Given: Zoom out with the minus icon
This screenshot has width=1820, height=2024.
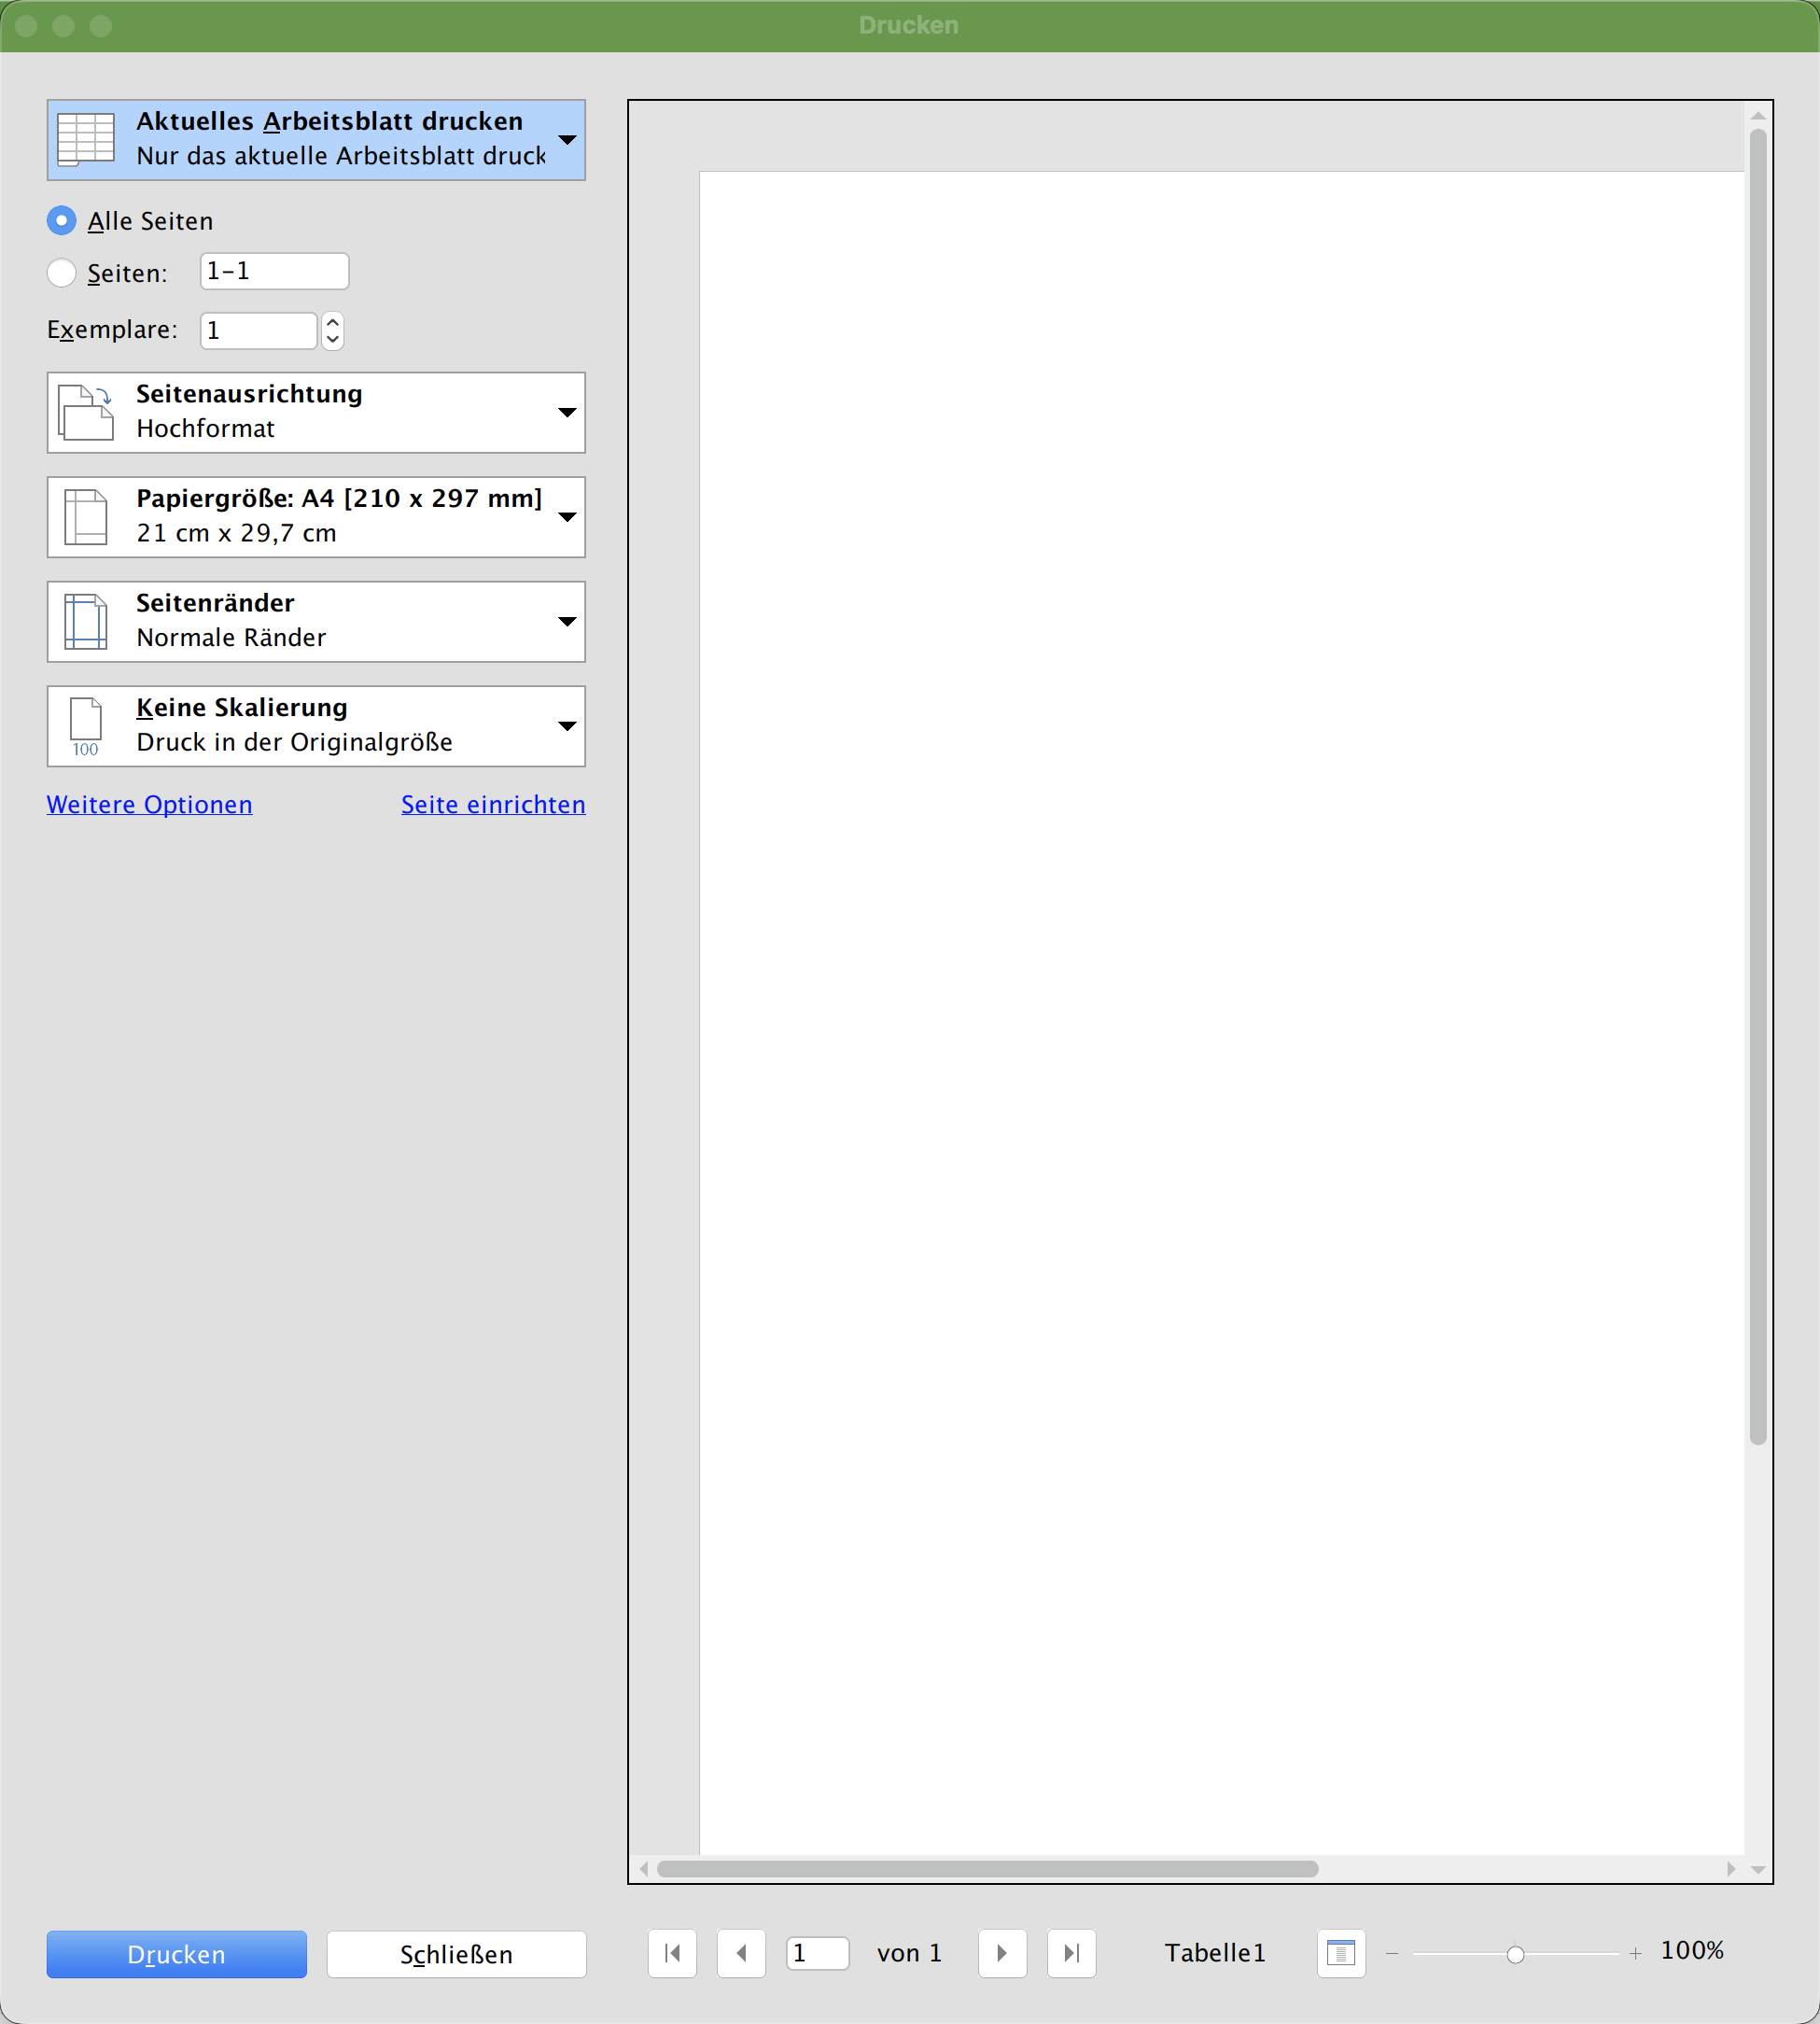Looking at the screenshot, I should [x=1391, y=1953].
